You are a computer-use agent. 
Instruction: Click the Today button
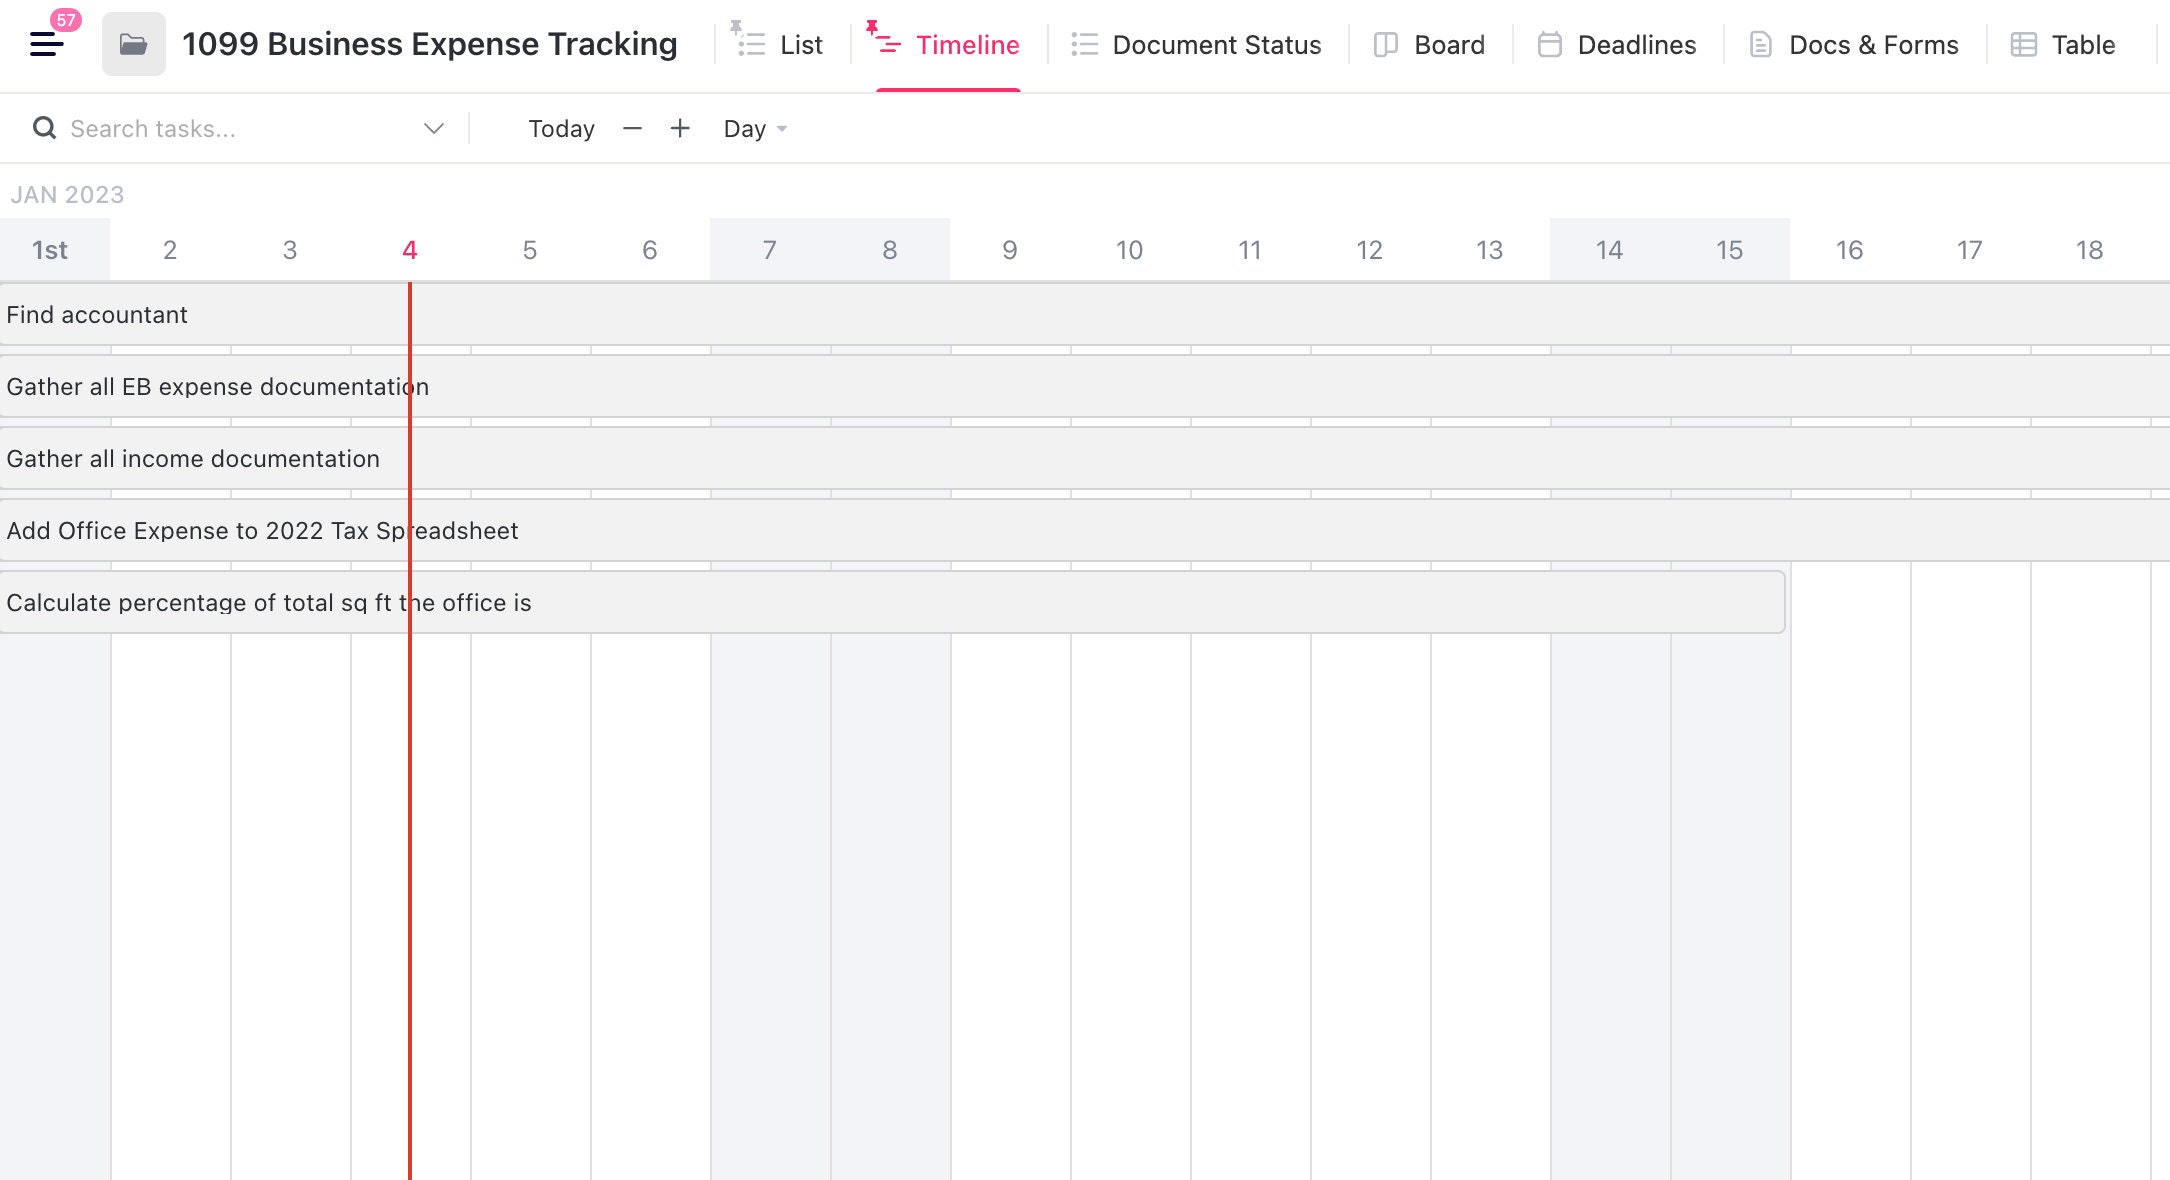coord(560,128)
